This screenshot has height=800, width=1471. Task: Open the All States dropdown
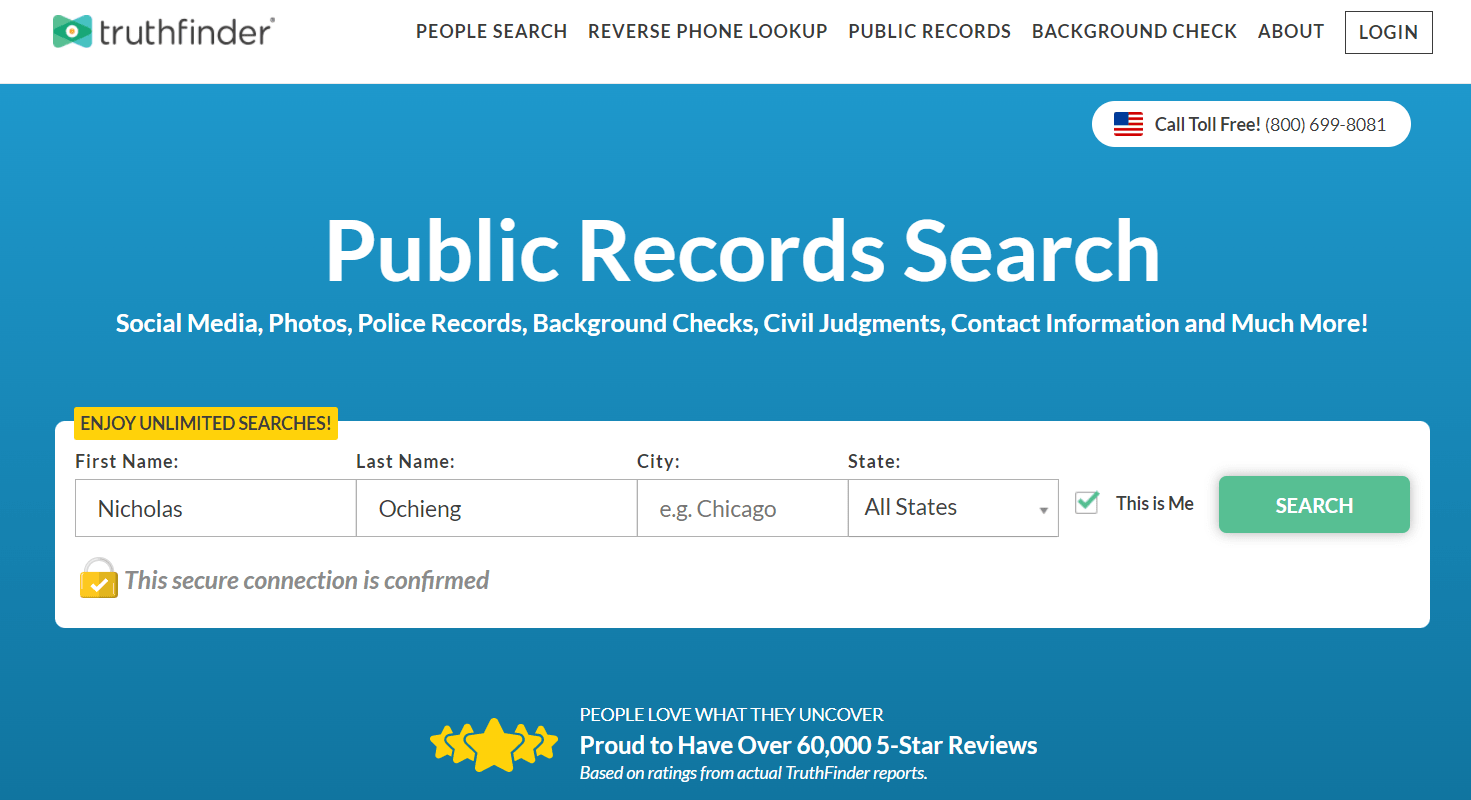[953, 508]
